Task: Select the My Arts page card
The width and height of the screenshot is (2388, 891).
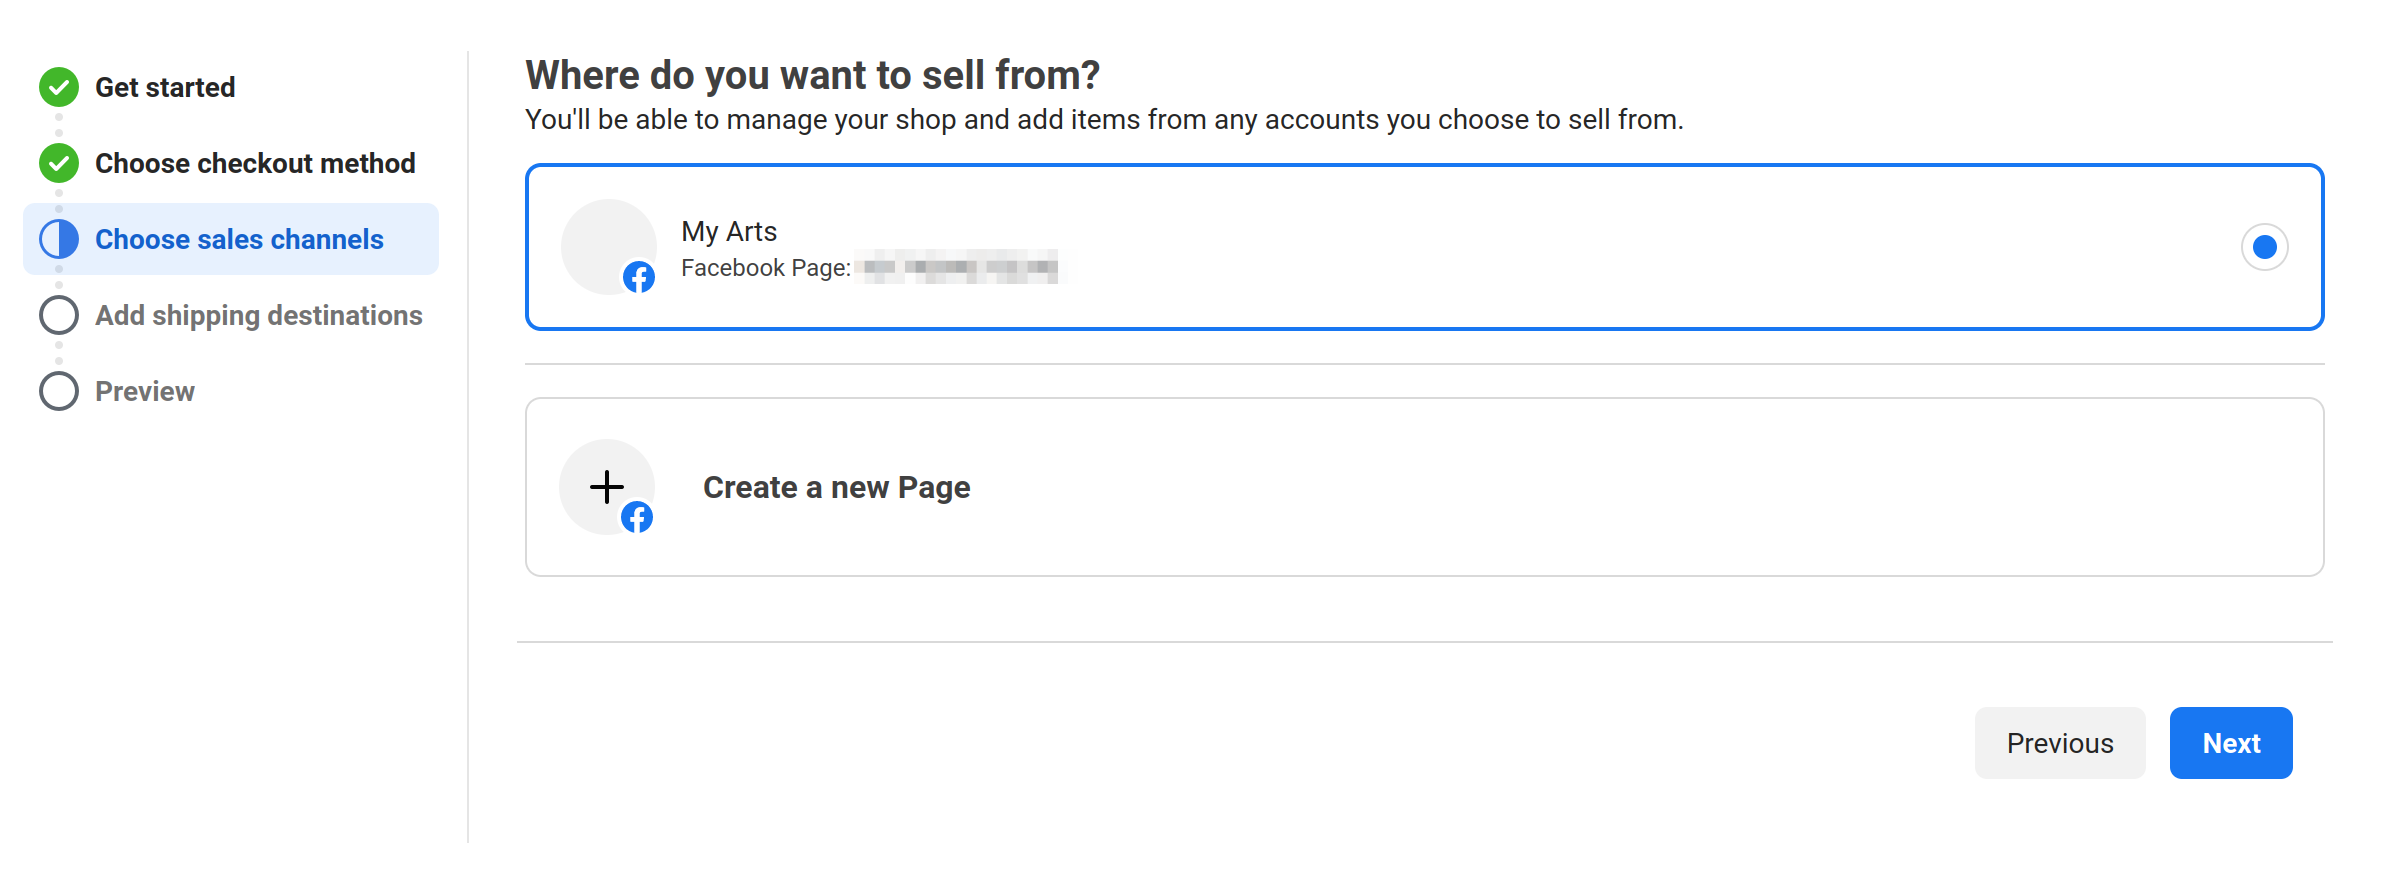Action: [x=1425, y=247]
